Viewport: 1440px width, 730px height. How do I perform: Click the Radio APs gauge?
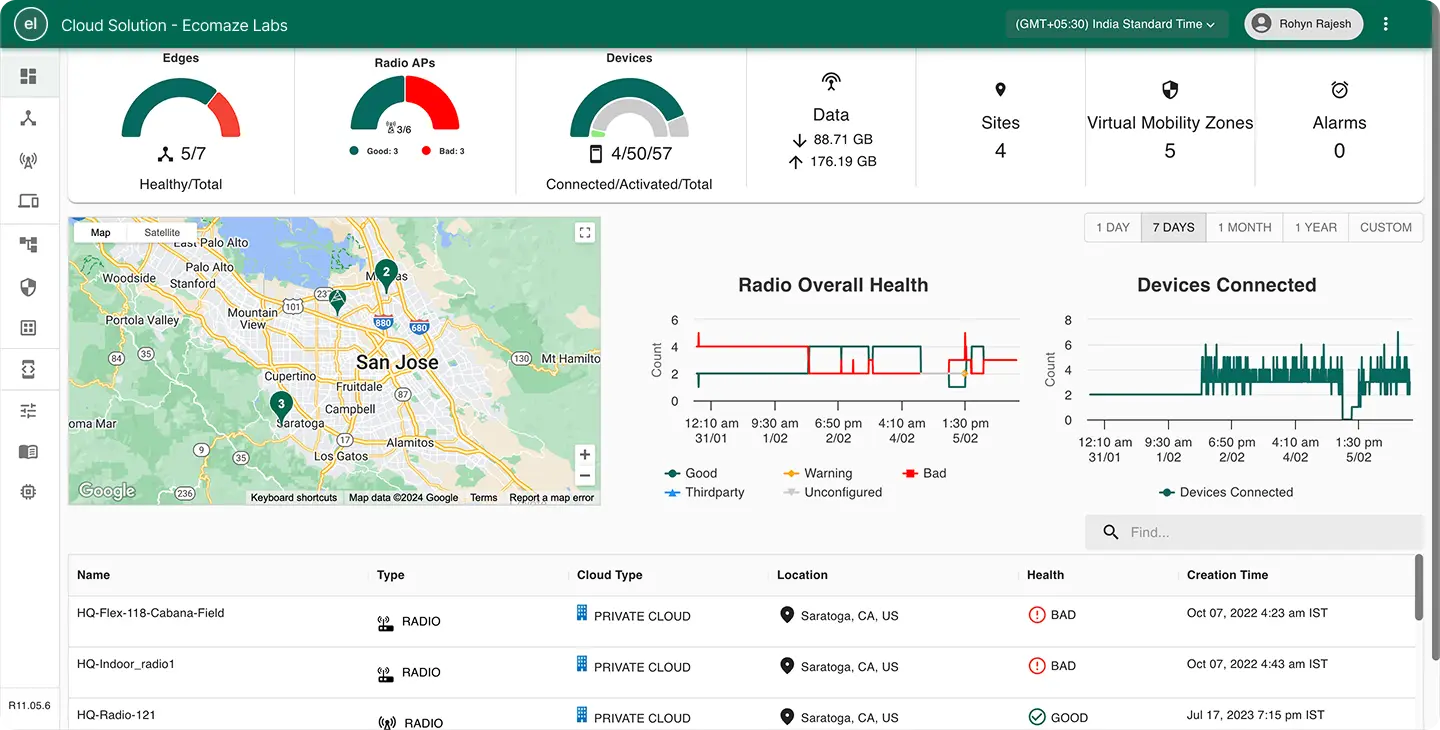405,103
